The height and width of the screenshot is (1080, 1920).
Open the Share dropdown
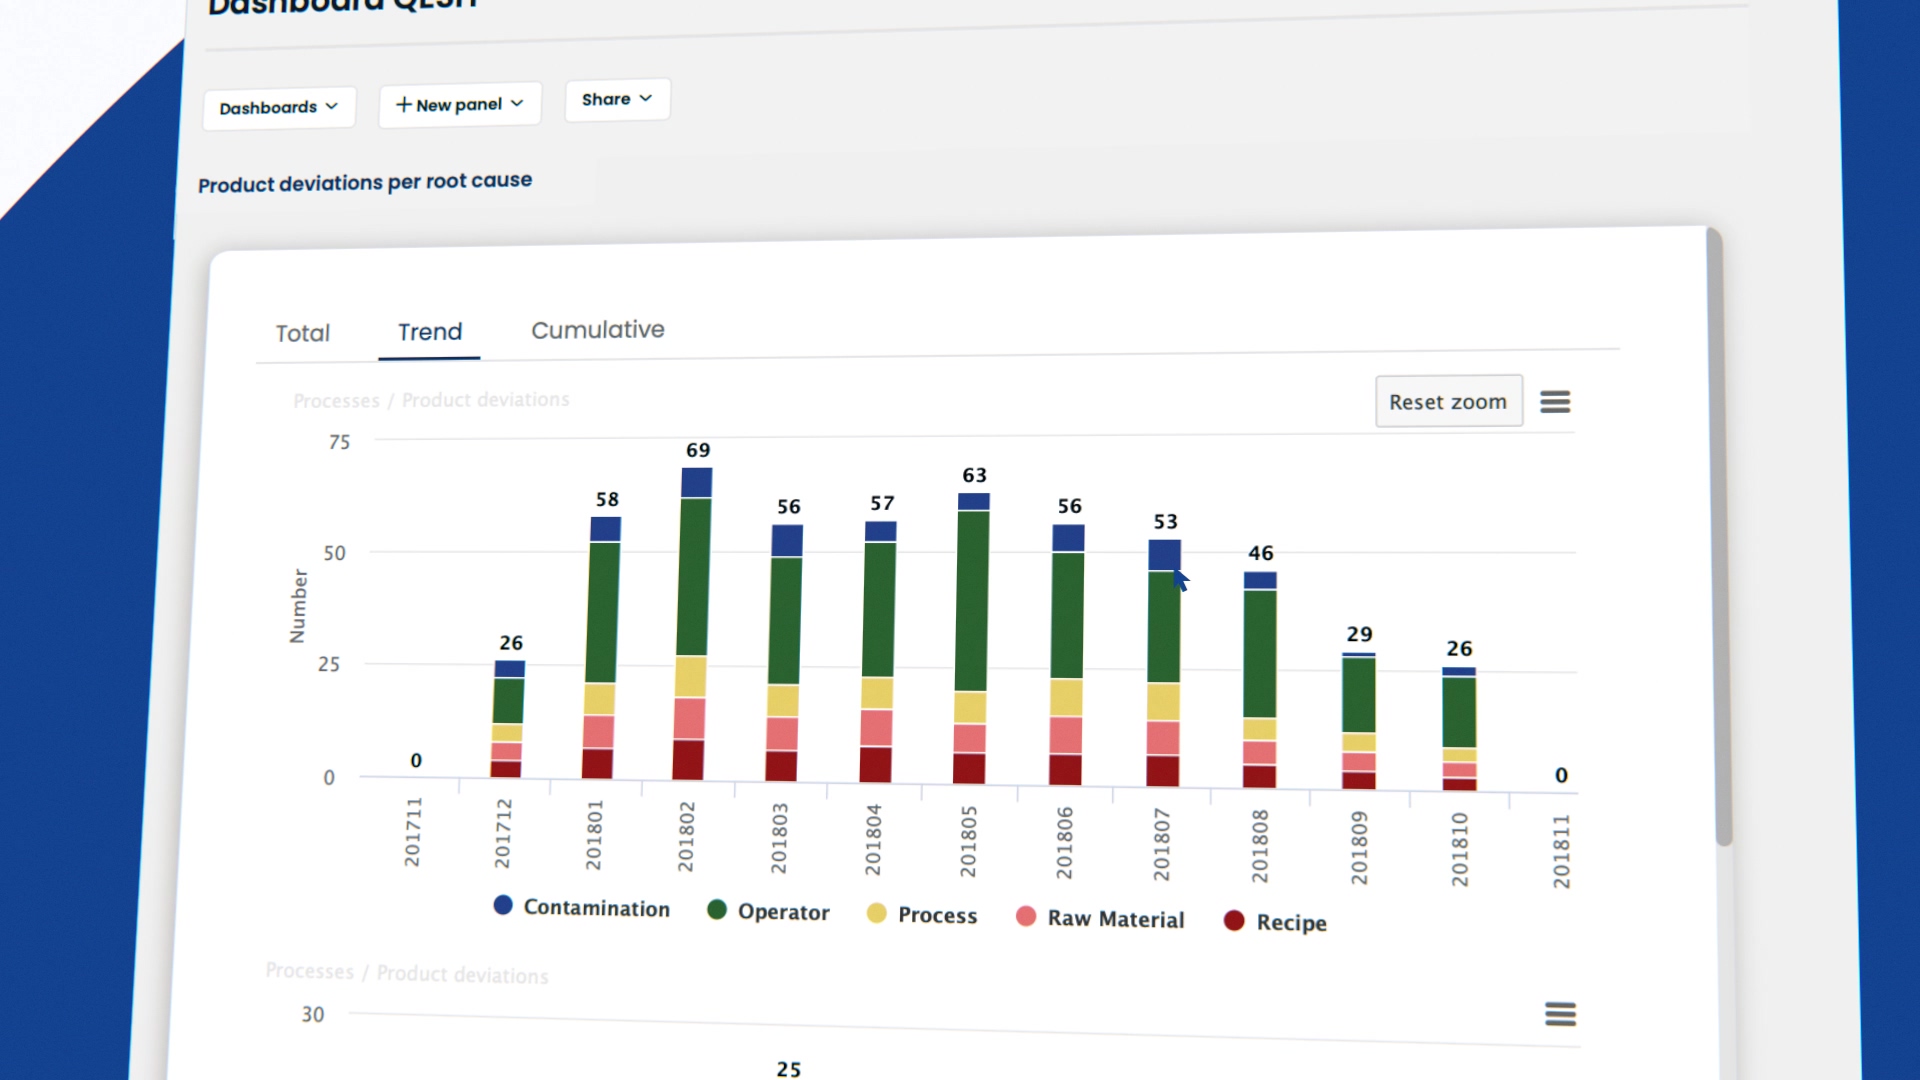tap(617, 99)
